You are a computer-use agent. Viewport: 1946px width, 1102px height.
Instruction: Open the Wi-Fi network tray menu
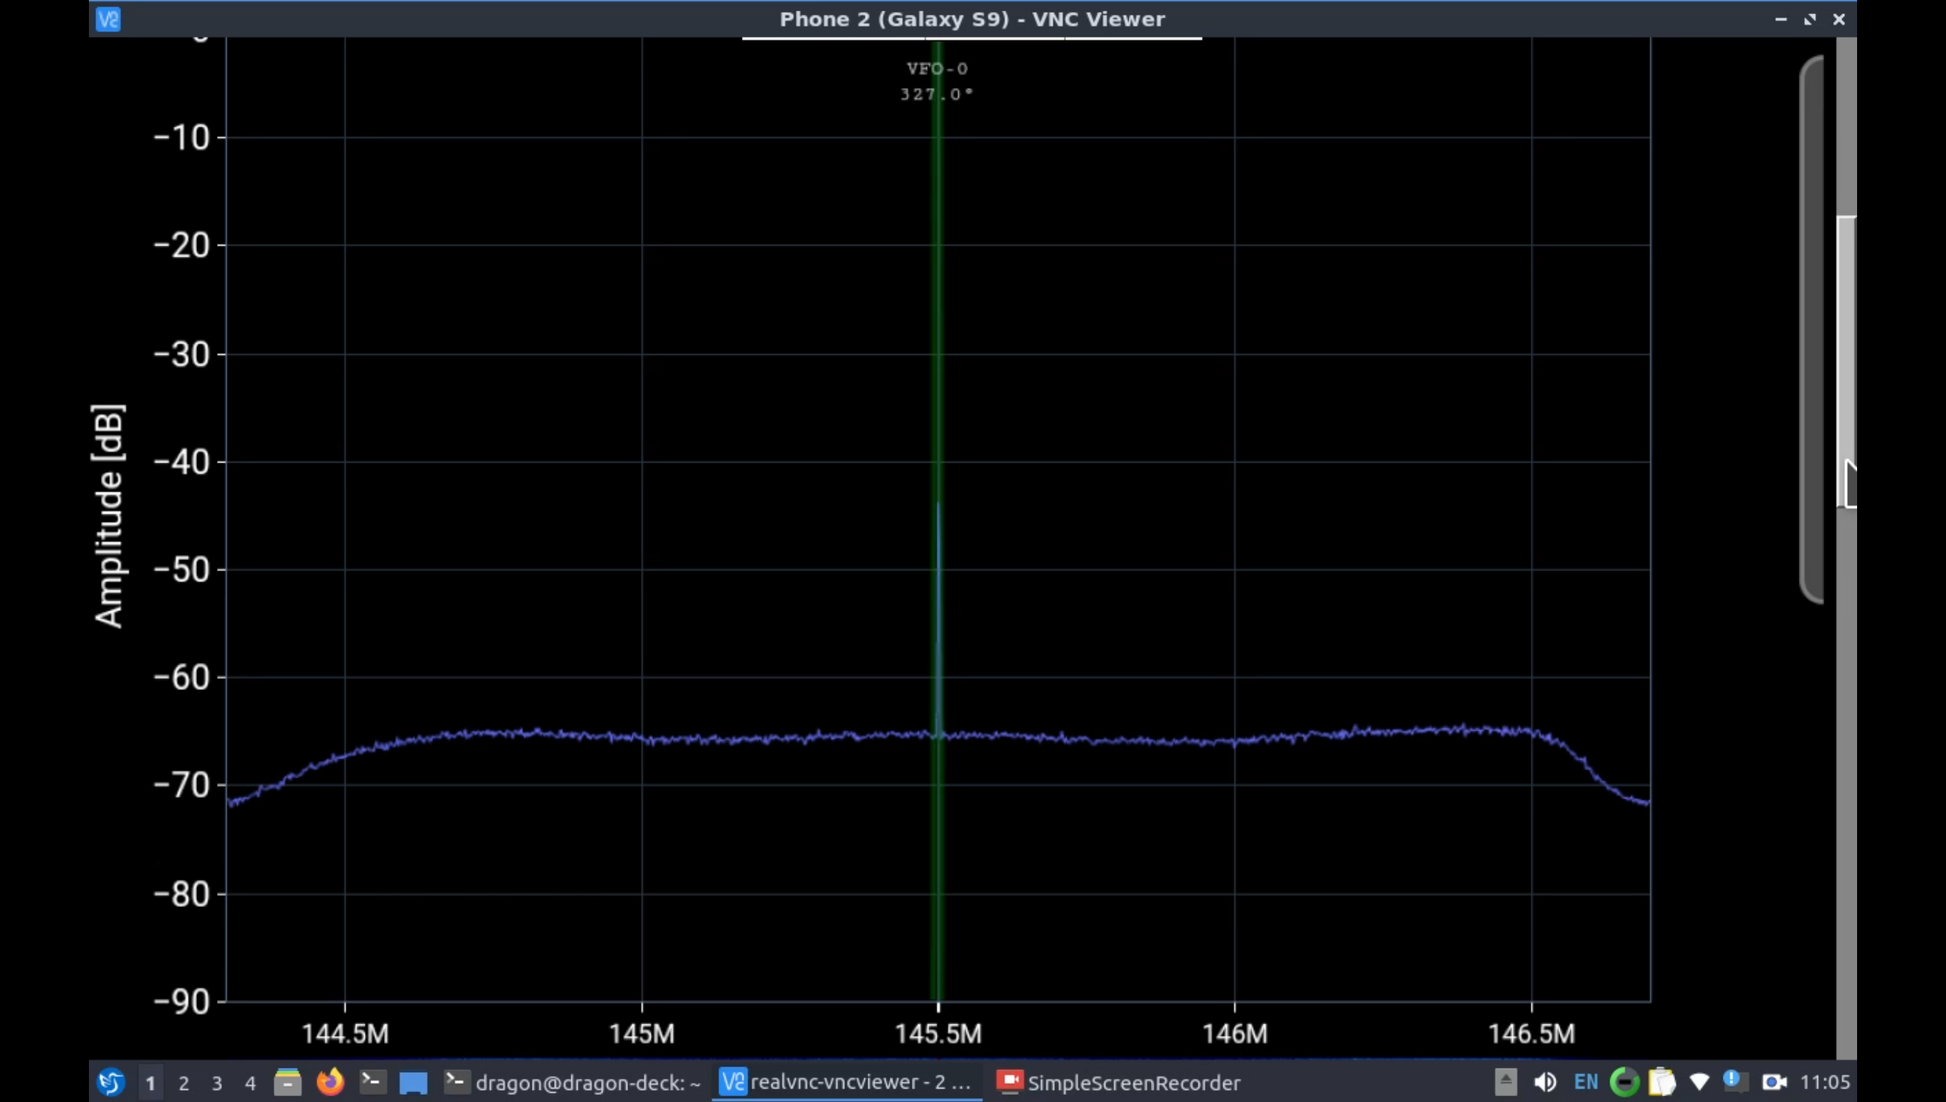point(1699,1082)
